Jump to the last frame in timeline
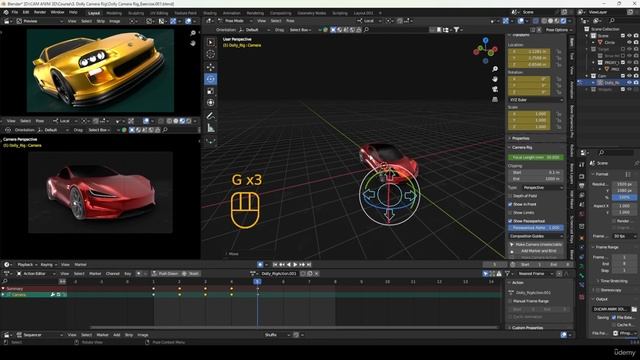 (x=309, y=264)
